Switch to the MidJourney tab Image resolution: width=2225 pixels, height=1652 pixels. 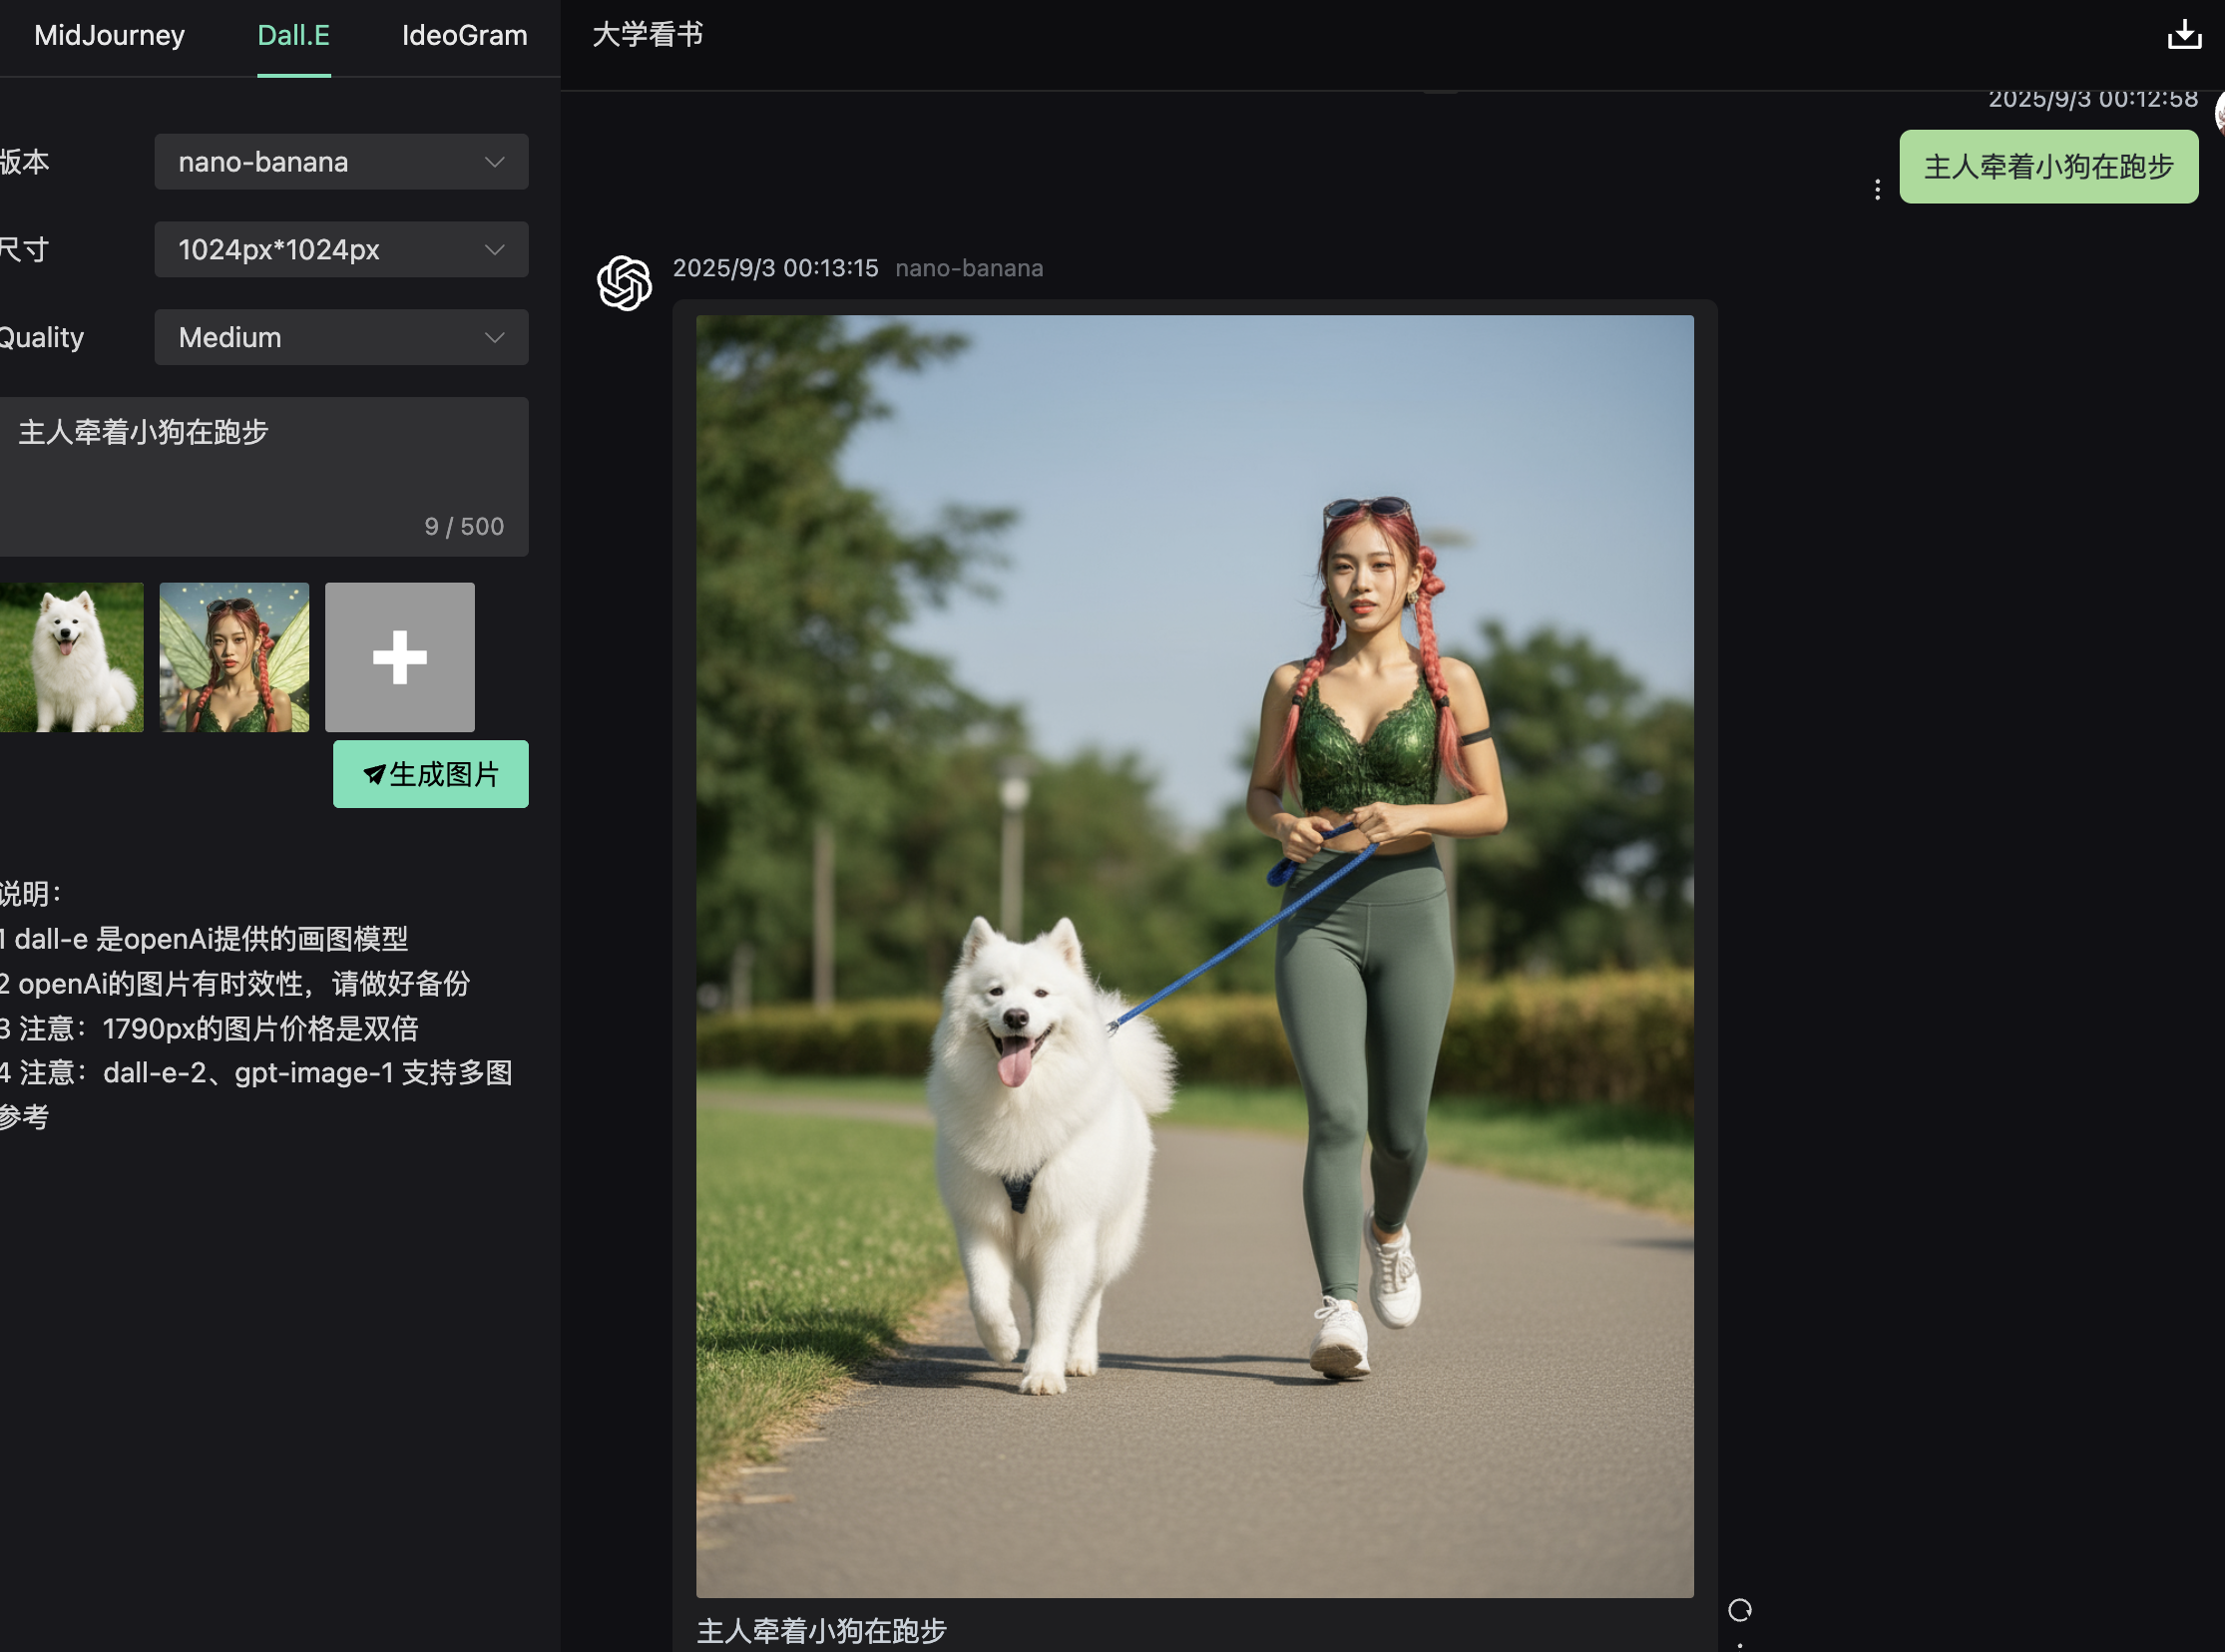[x=109, y=36]
